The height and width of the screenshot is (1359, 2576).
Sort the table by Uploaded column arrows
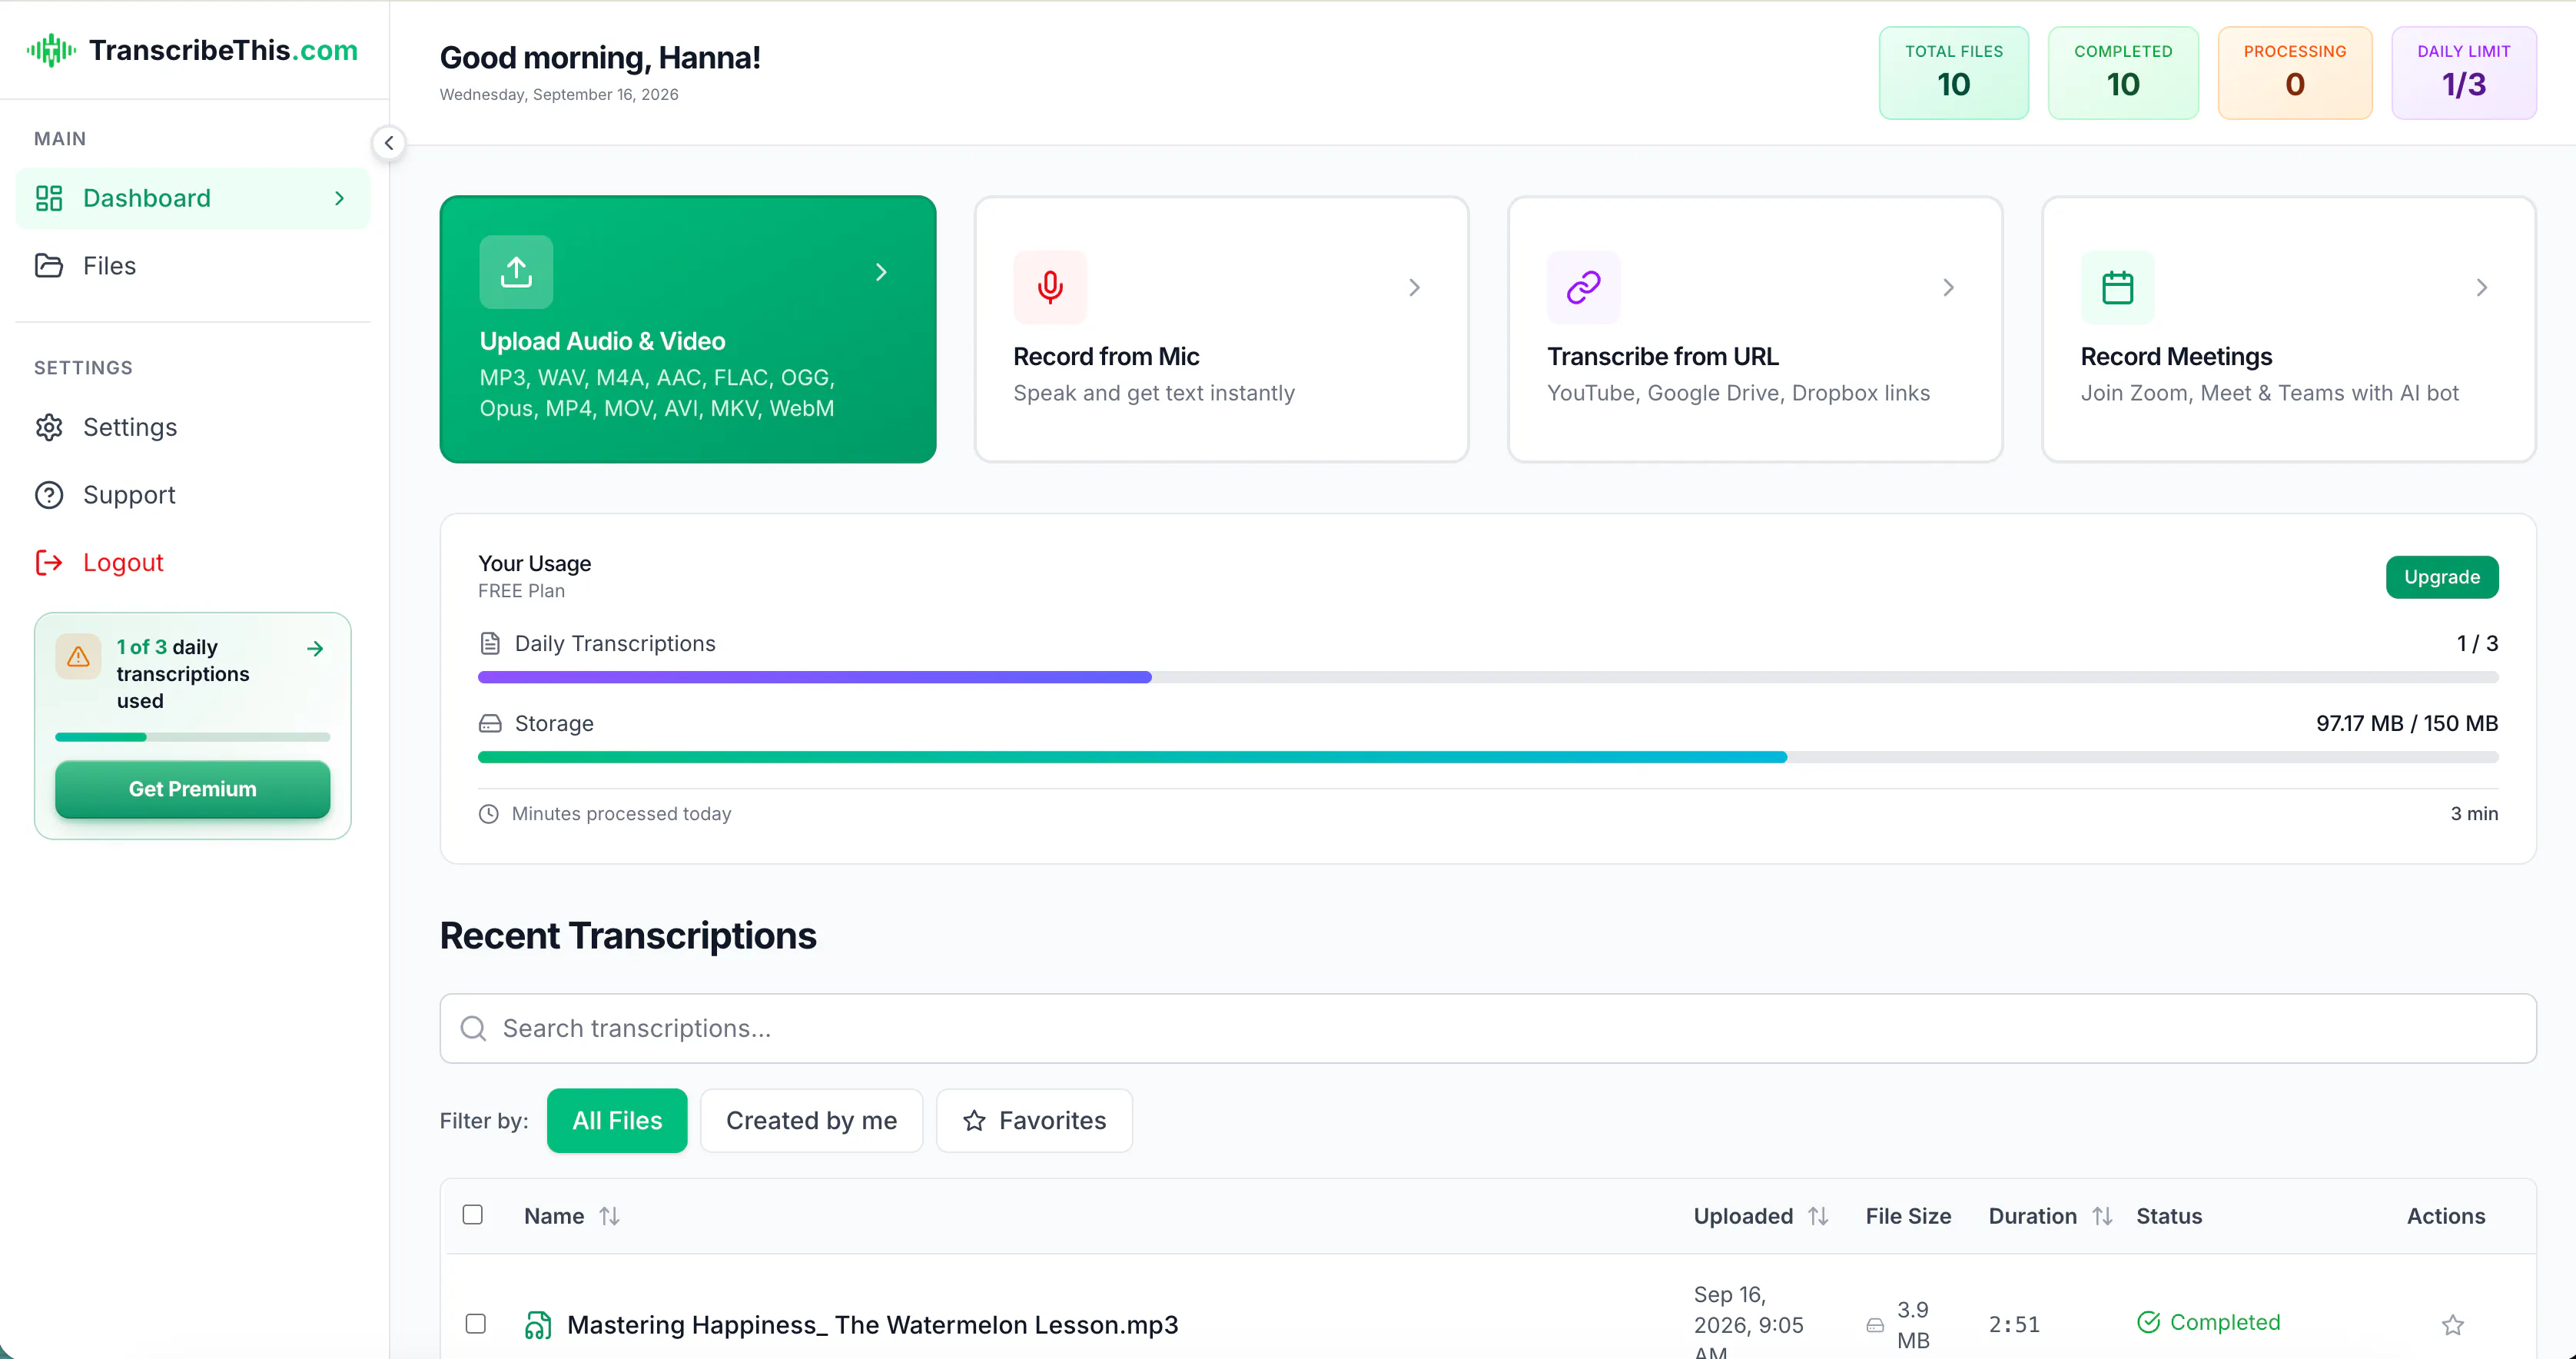(x=1818, y=1216)
